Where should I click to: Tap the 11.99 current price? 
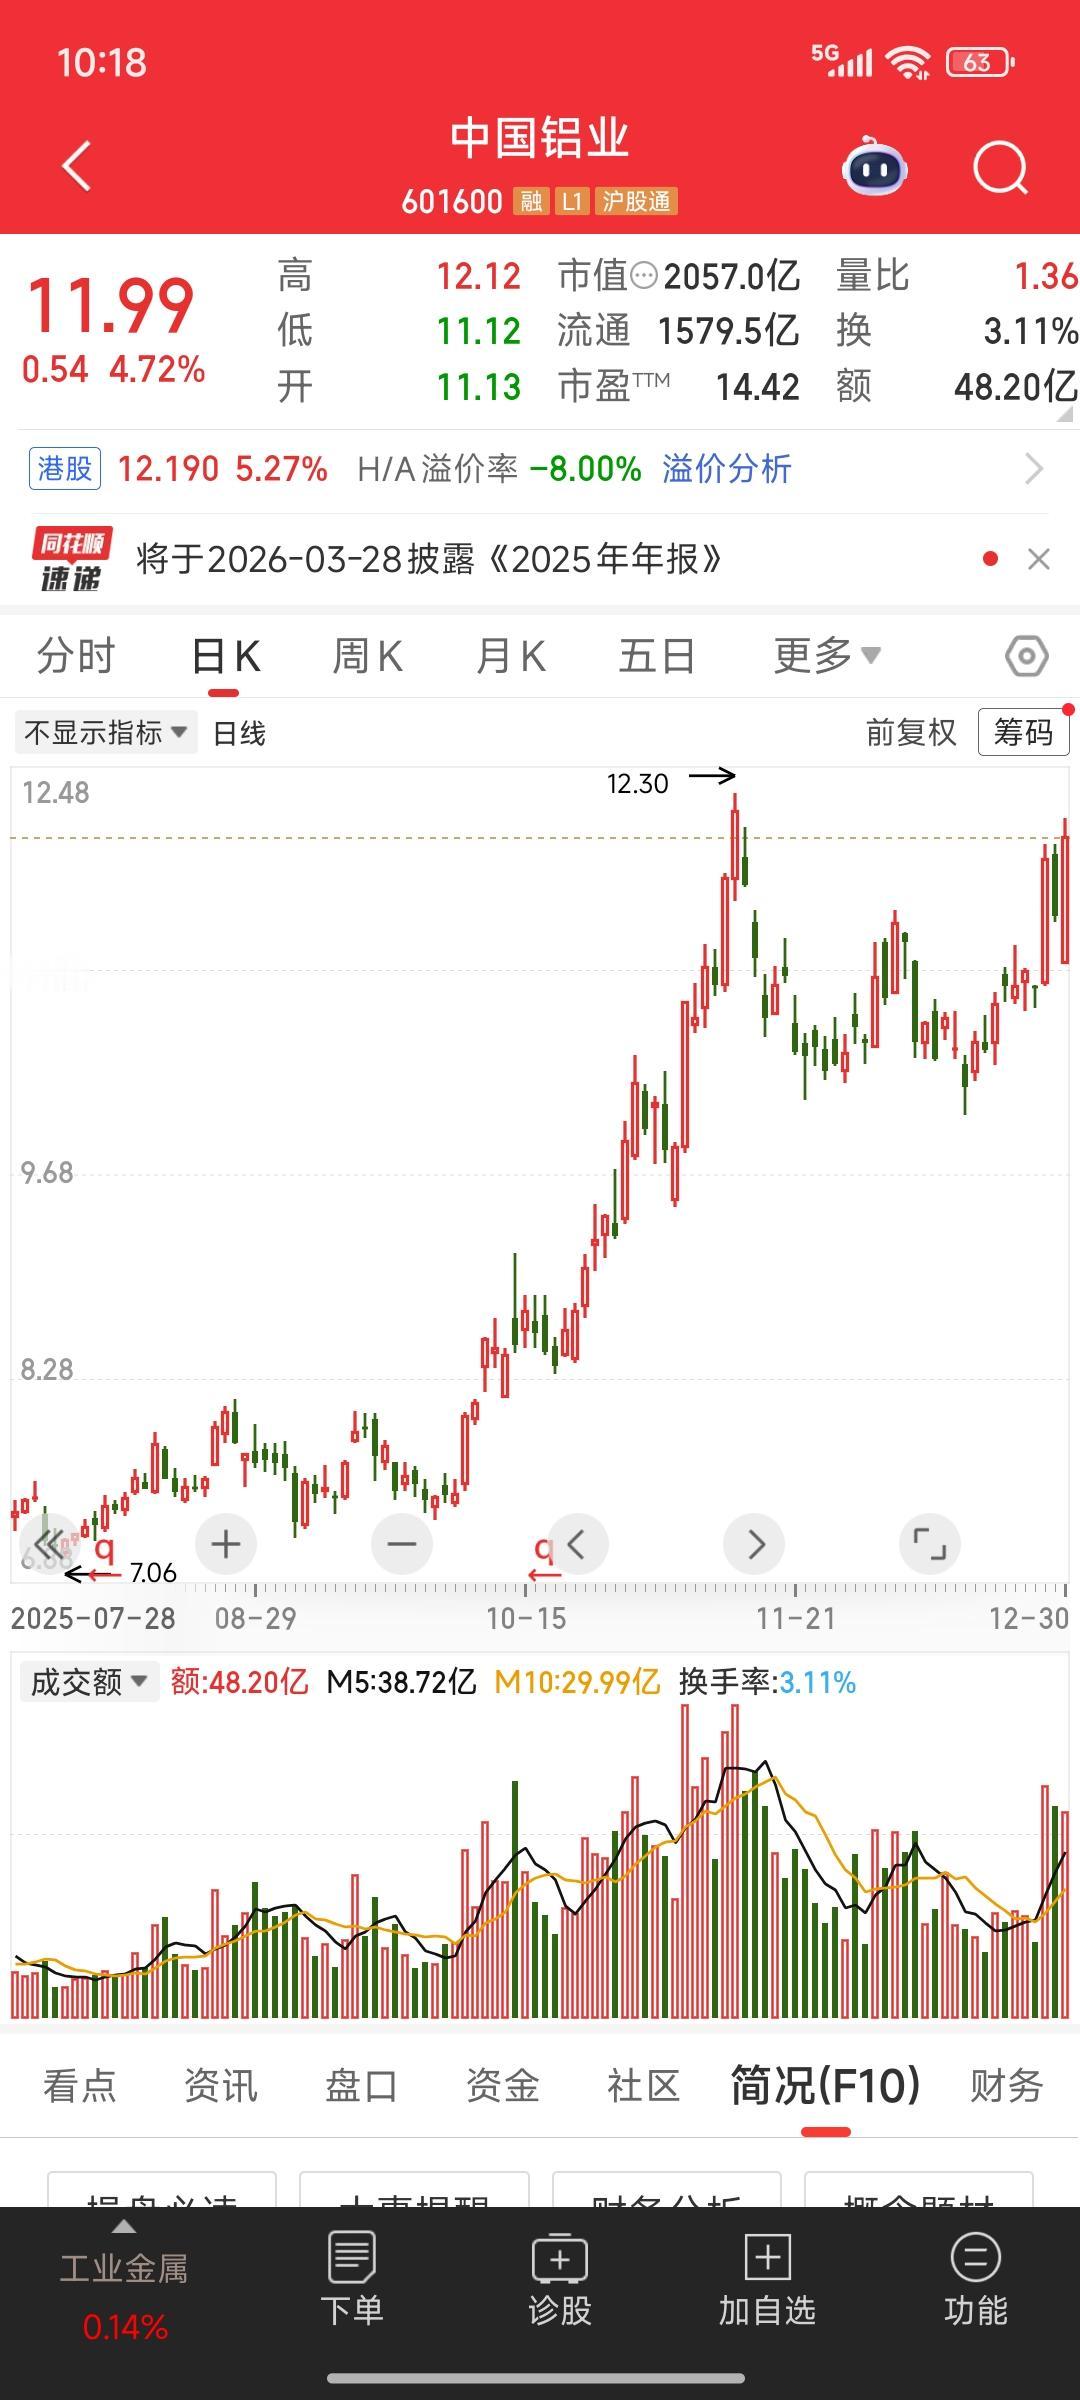tap(110, 306)
